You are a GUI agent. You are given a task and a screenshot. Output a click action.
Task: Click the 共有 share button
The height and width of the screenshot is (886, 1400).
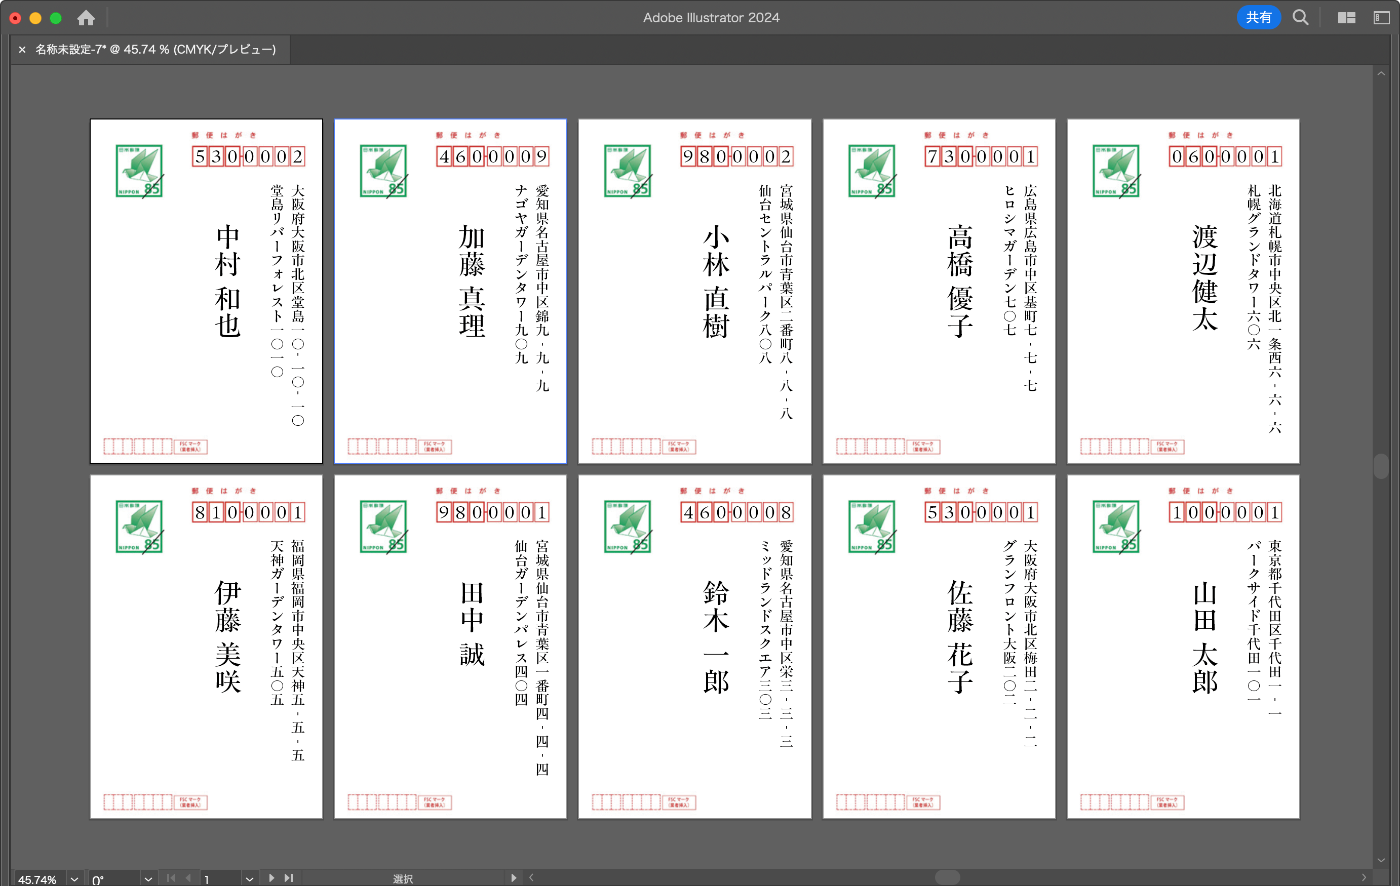1259,17
